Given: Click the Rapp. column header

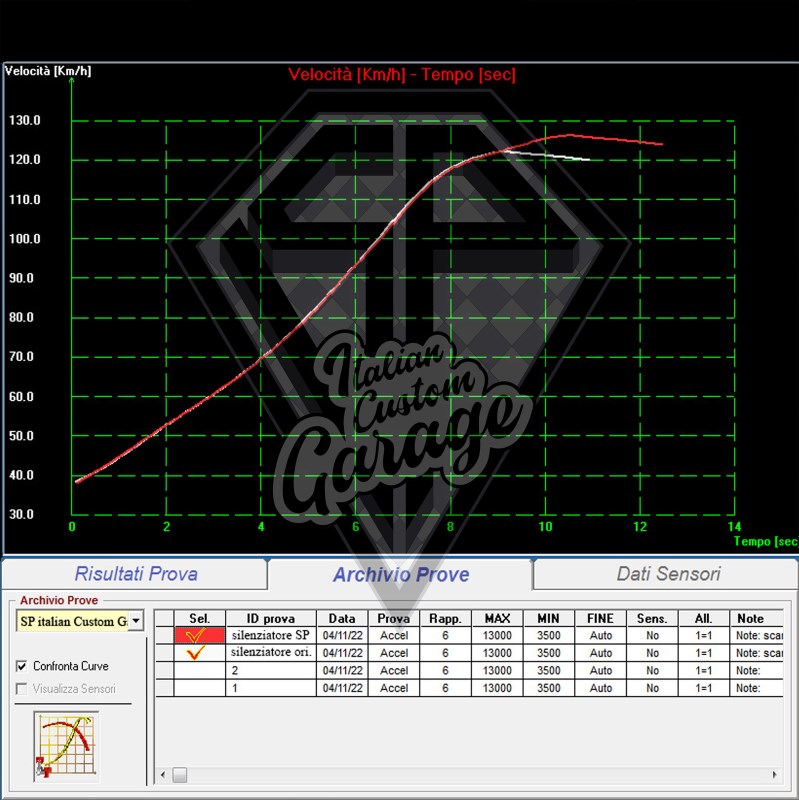Looking at the screenshot, I should [x=445, y=618].
